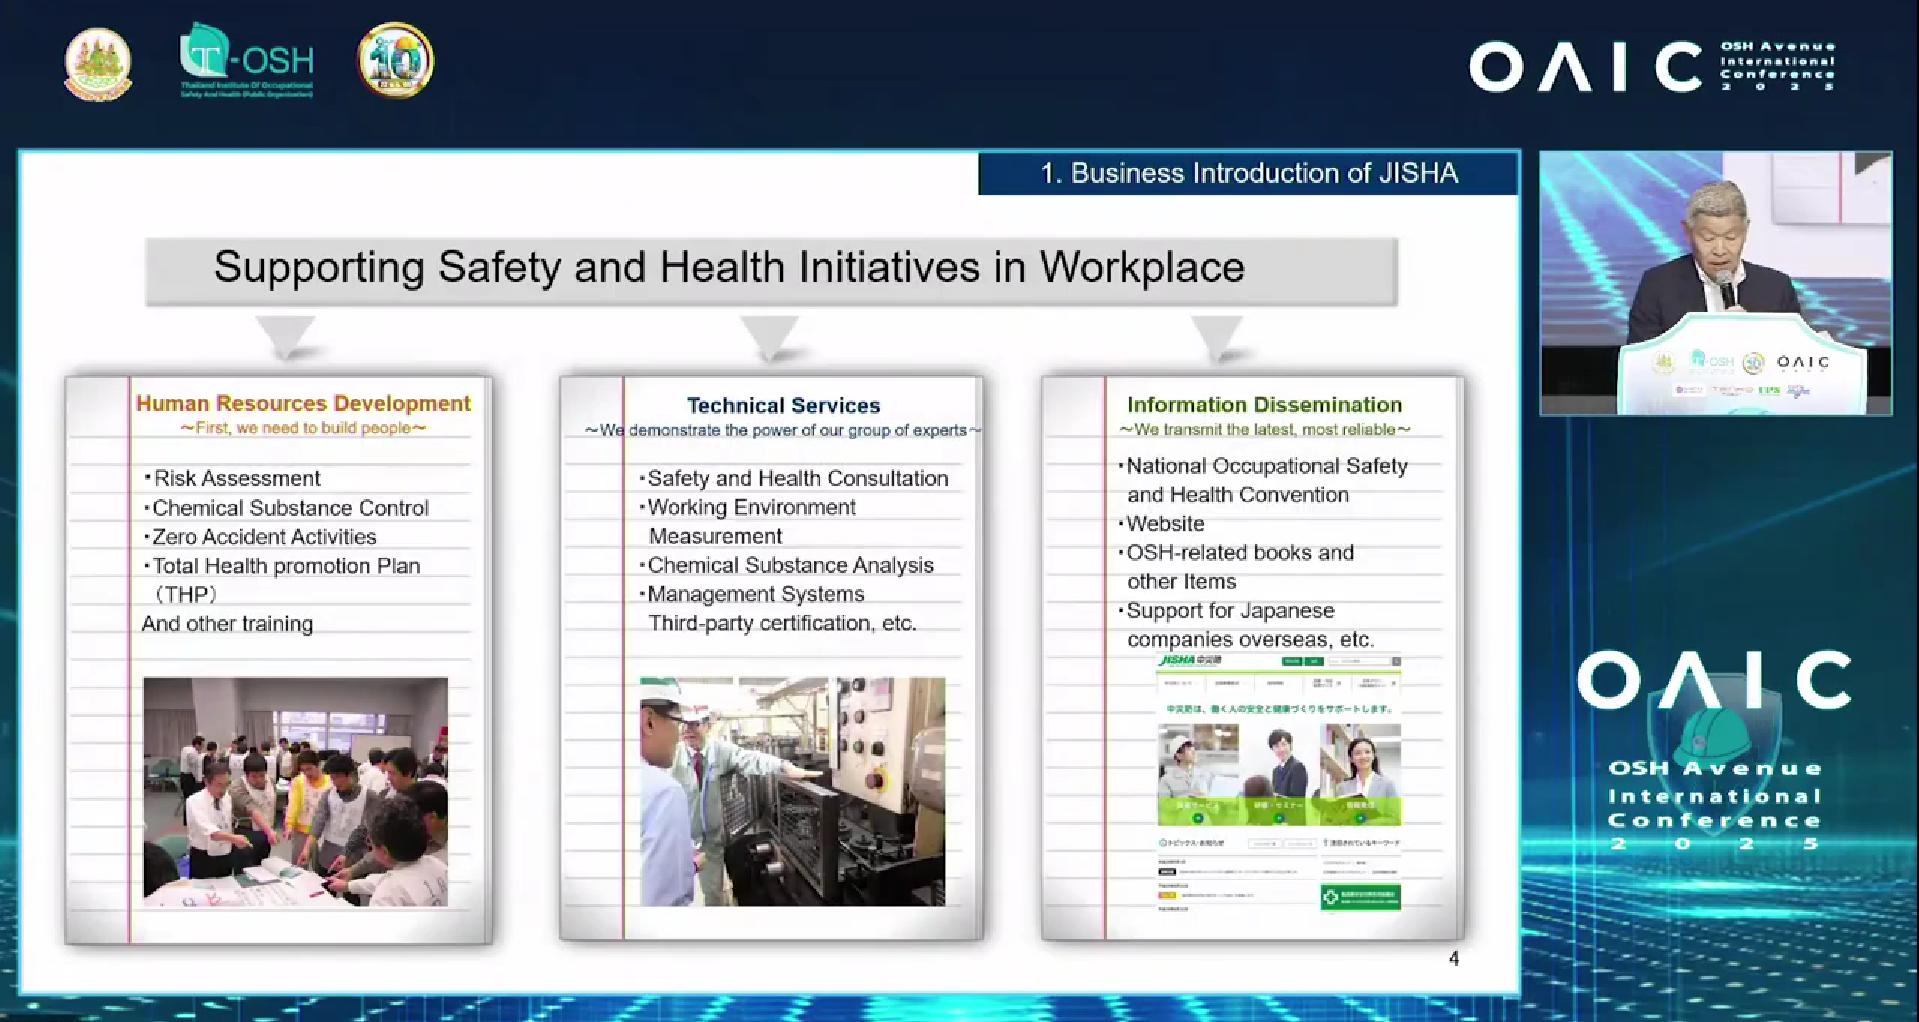
Task: Click the Technical Services heading
Action: coord(783,405)
